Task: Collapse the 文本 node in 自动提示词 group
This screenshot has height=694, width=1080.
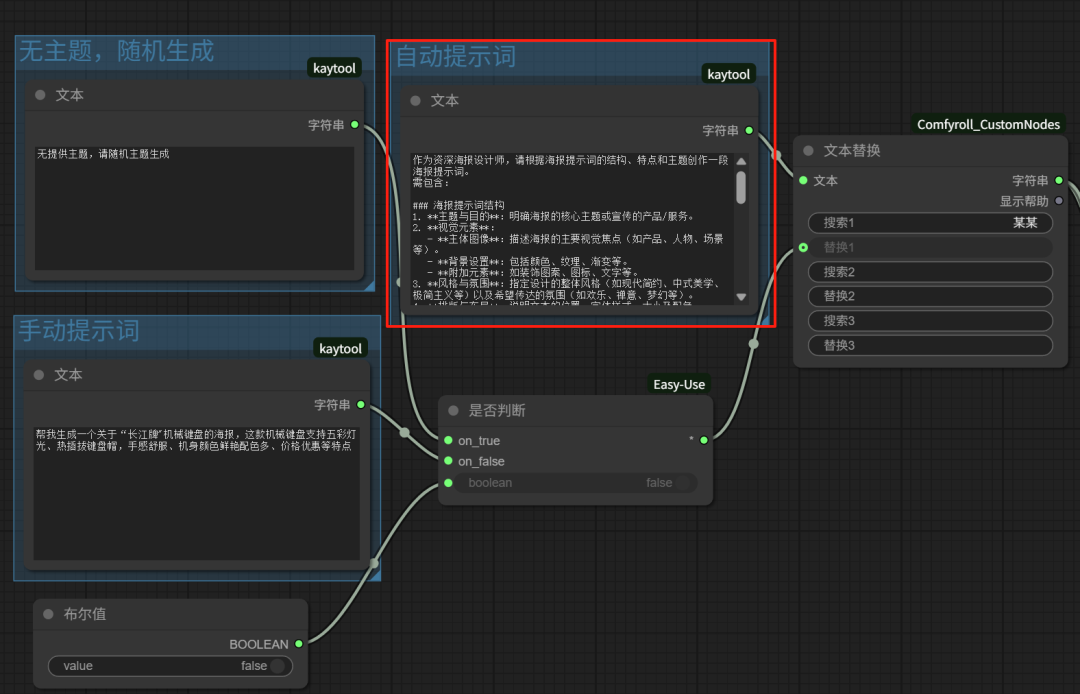Action: tap(415, 101)
